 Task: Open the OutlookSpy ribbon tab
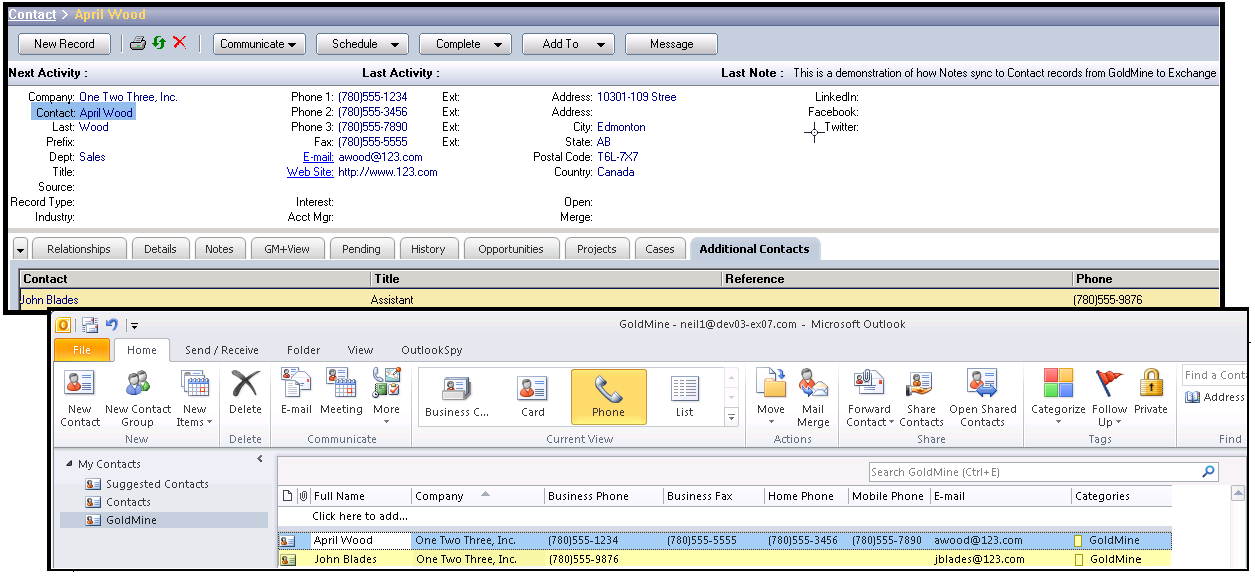(432, 350)
